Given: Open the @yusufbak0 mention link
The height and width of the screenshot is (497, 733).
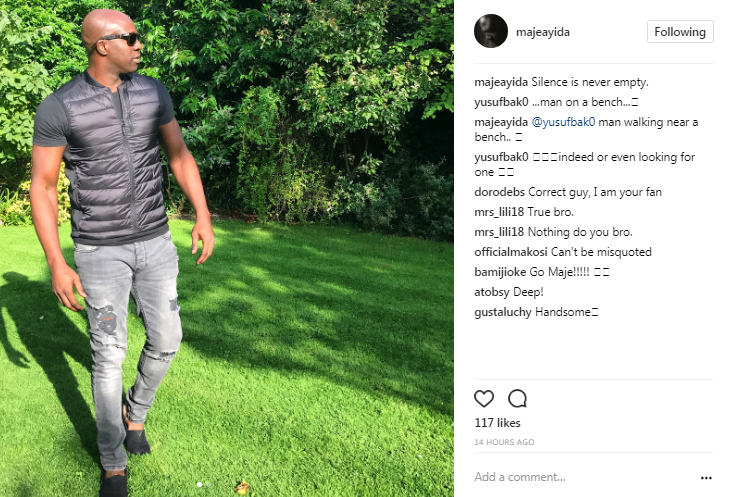Looking at the screenshot, I should pos(564,122).
